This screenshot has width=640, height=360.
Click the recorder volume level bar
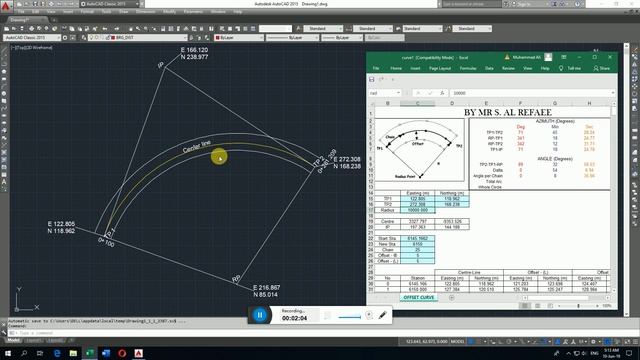click(349, 316)
